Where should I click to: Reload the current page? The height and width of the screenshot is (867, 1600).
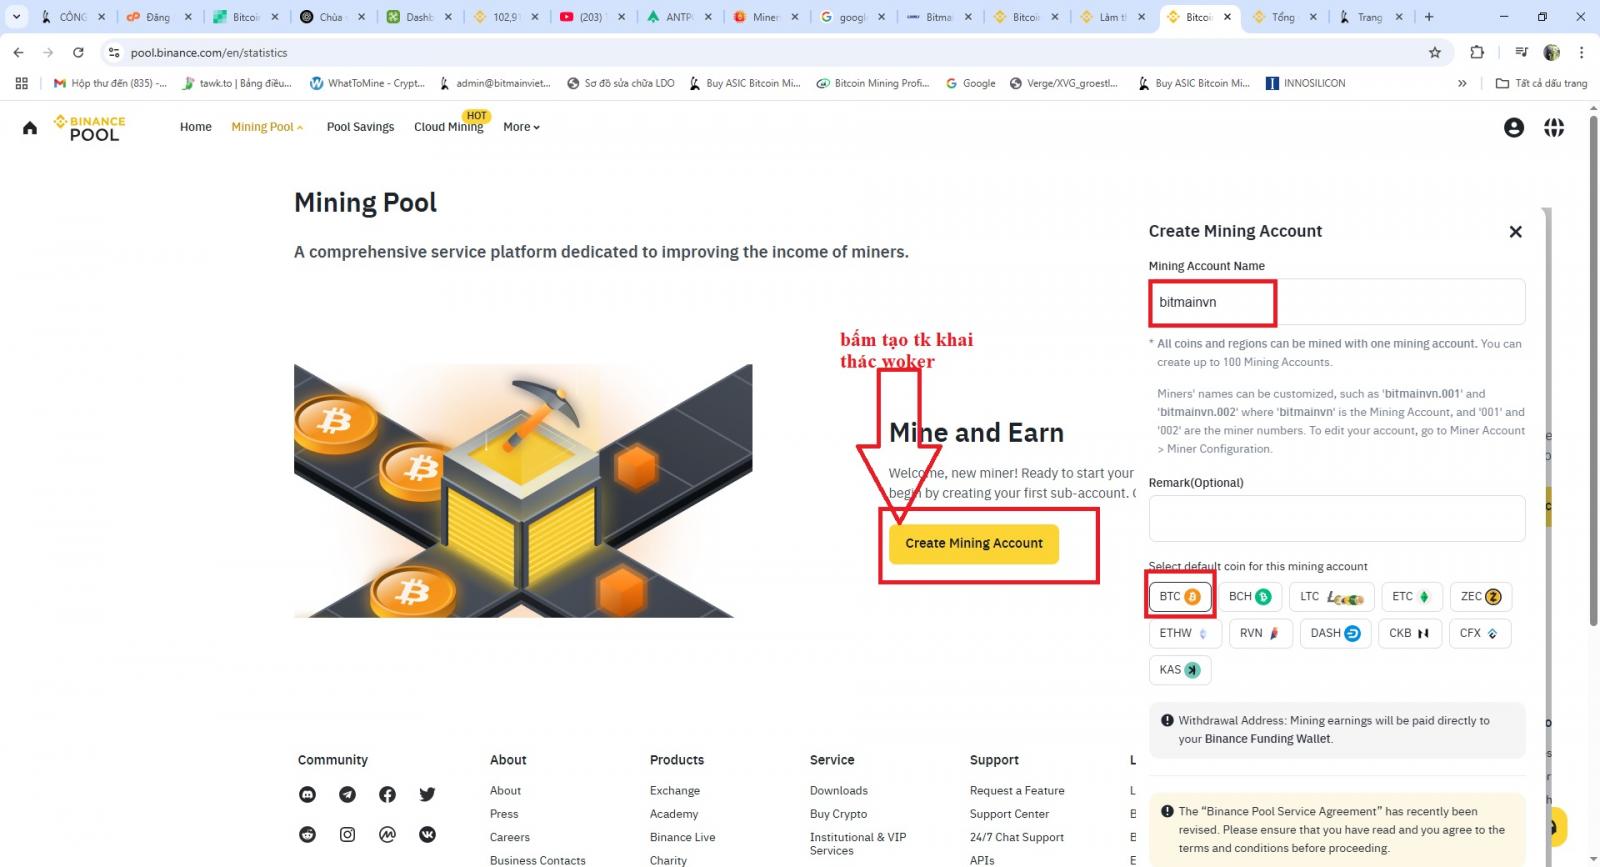[x=78, y=52]
